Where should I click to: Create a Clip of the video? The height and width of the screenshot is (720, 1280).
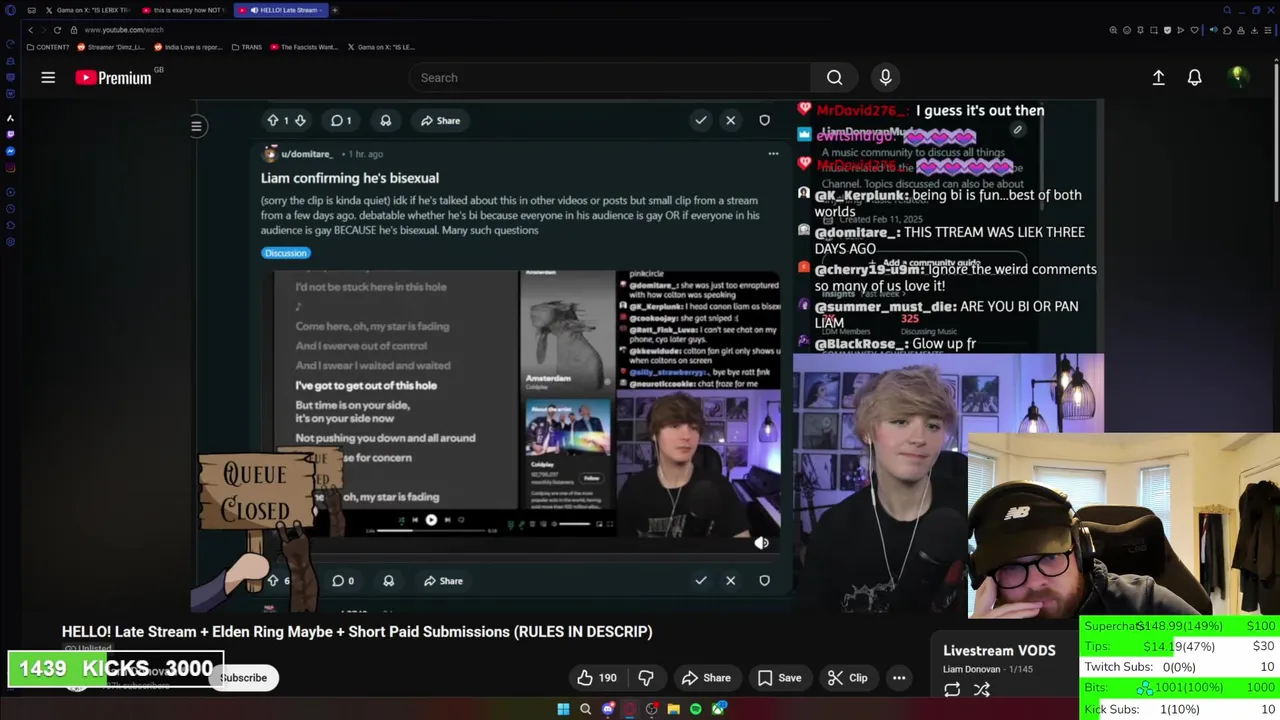[x=848, y=678]
